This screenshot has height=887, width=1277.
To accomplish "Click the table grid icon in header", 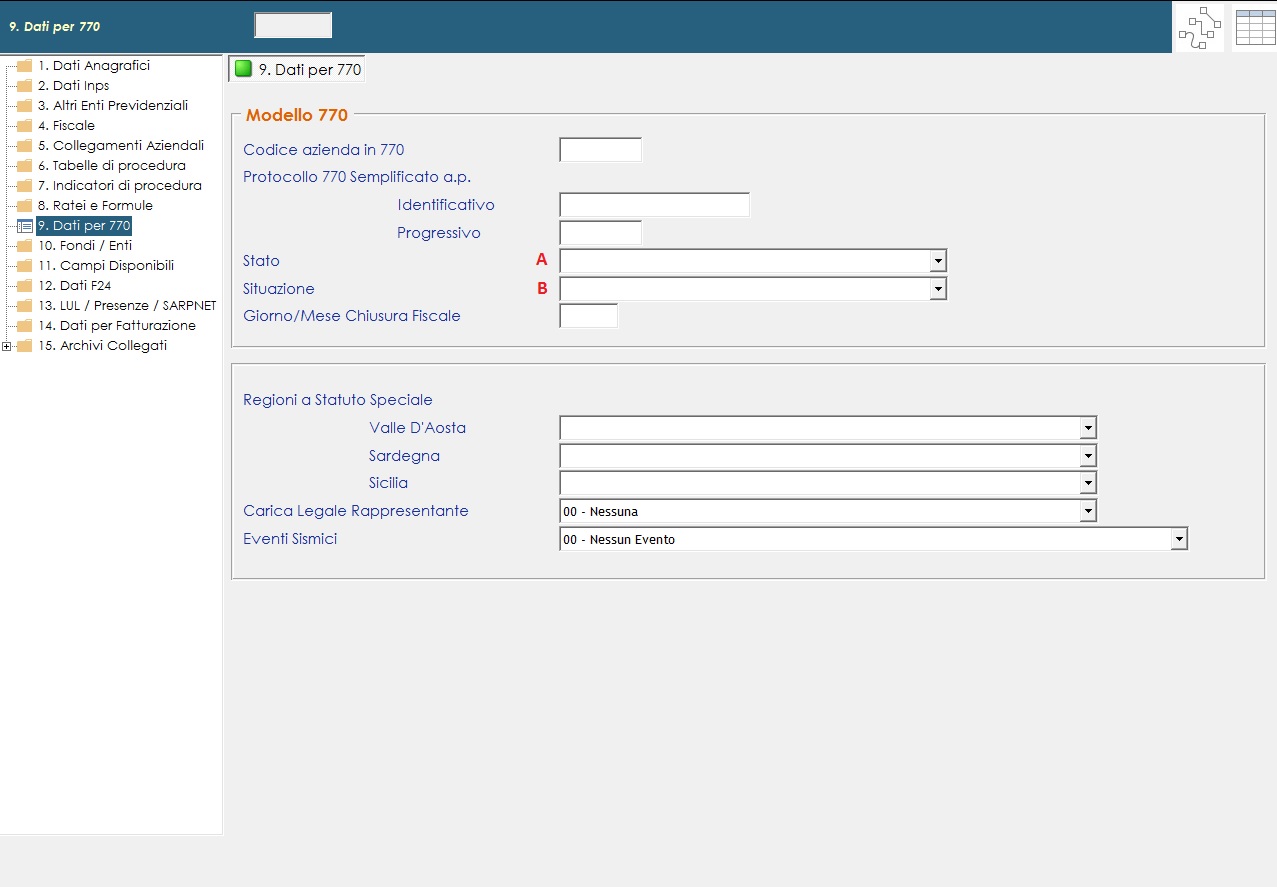I will coord(1255,27).
